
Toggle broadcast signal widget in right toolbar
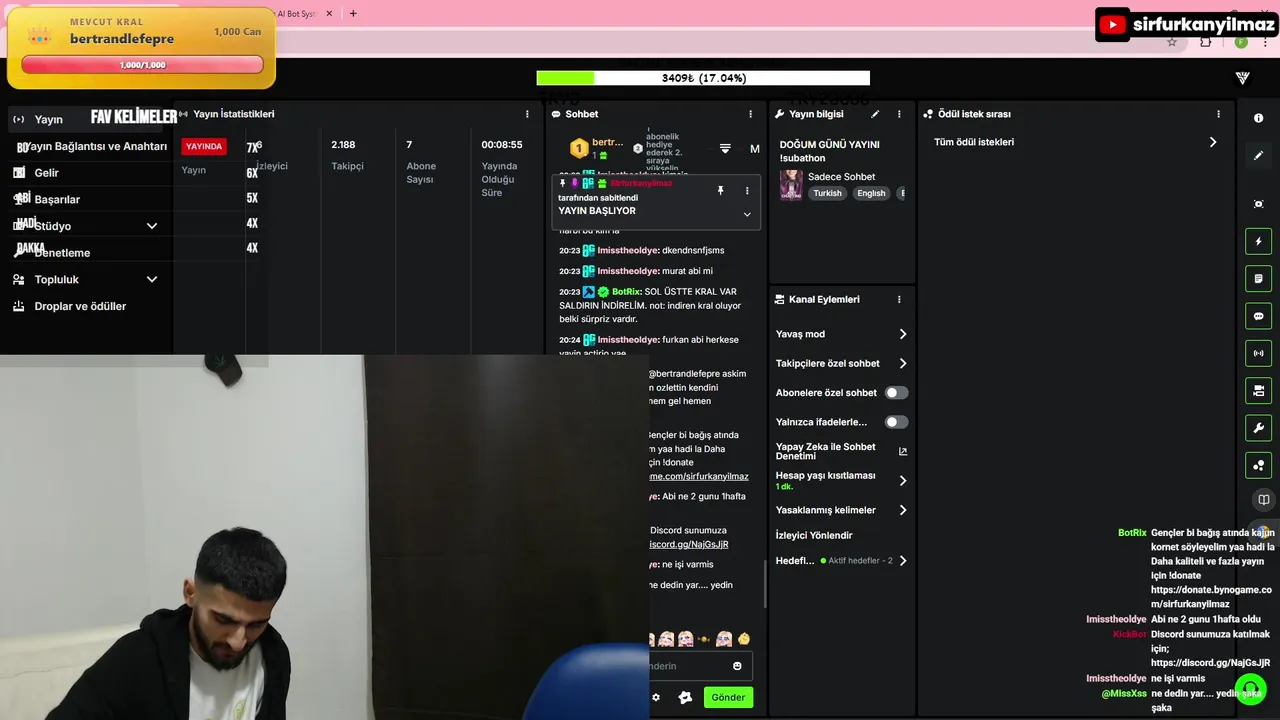click(x=1258, y=353)
